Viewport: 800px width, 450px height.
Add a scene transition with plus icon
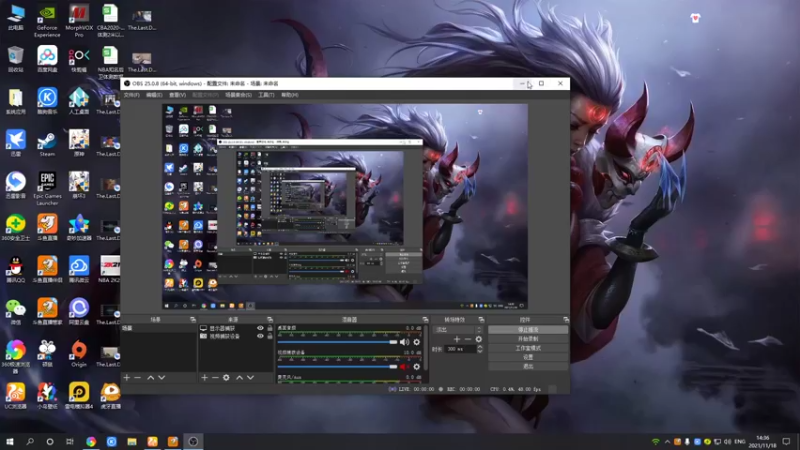click(457, 339)
